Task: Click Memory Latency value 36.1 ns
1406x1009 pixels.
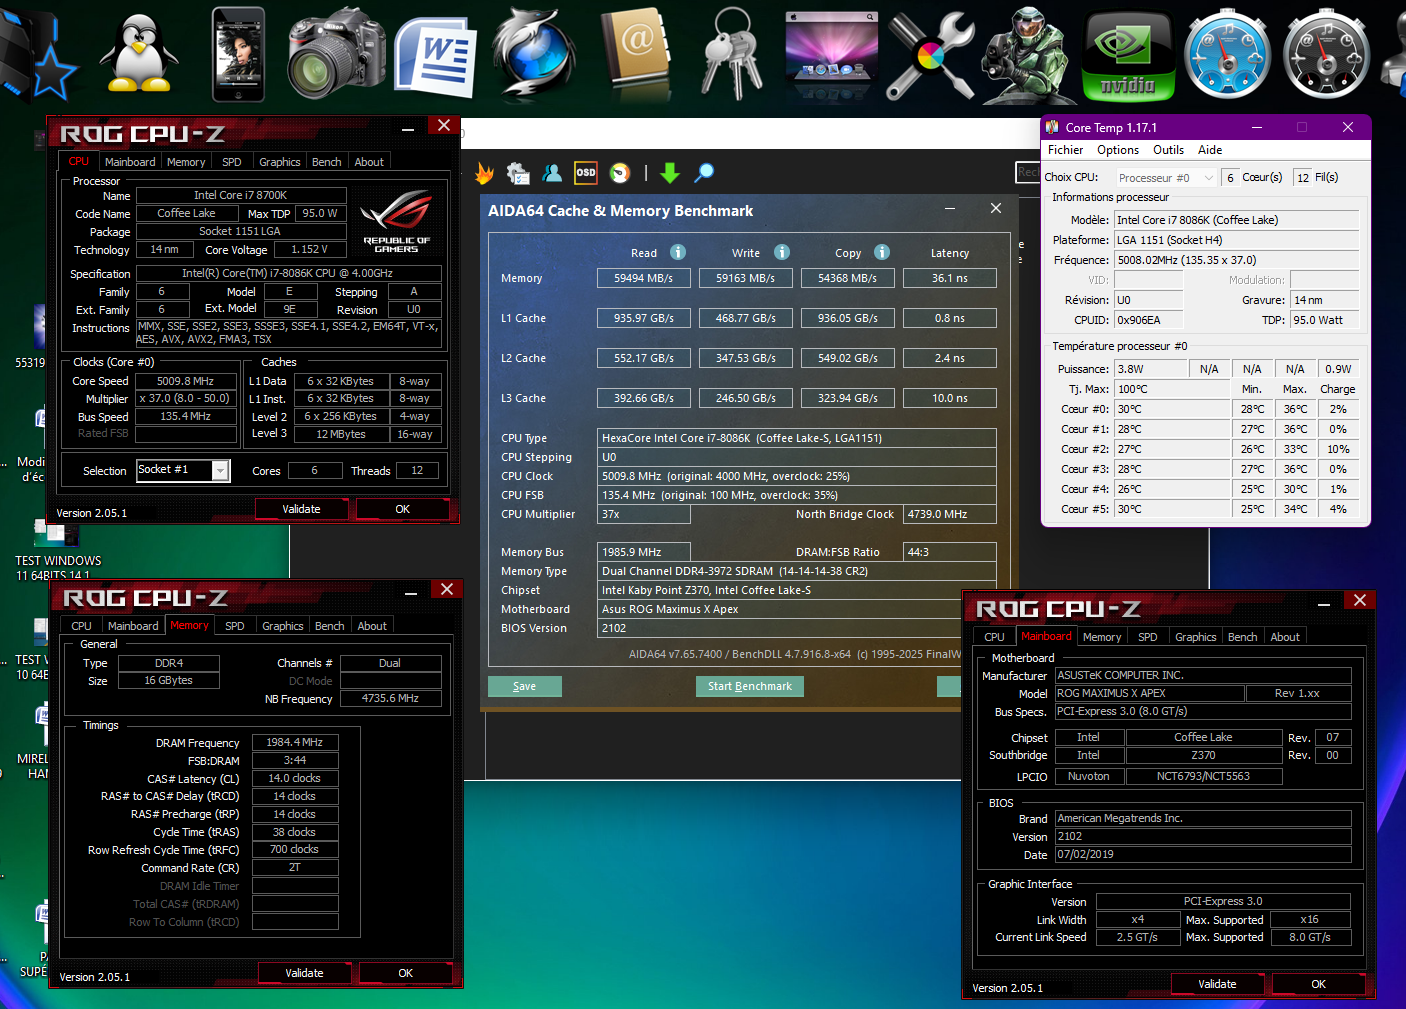Action: 950,278
